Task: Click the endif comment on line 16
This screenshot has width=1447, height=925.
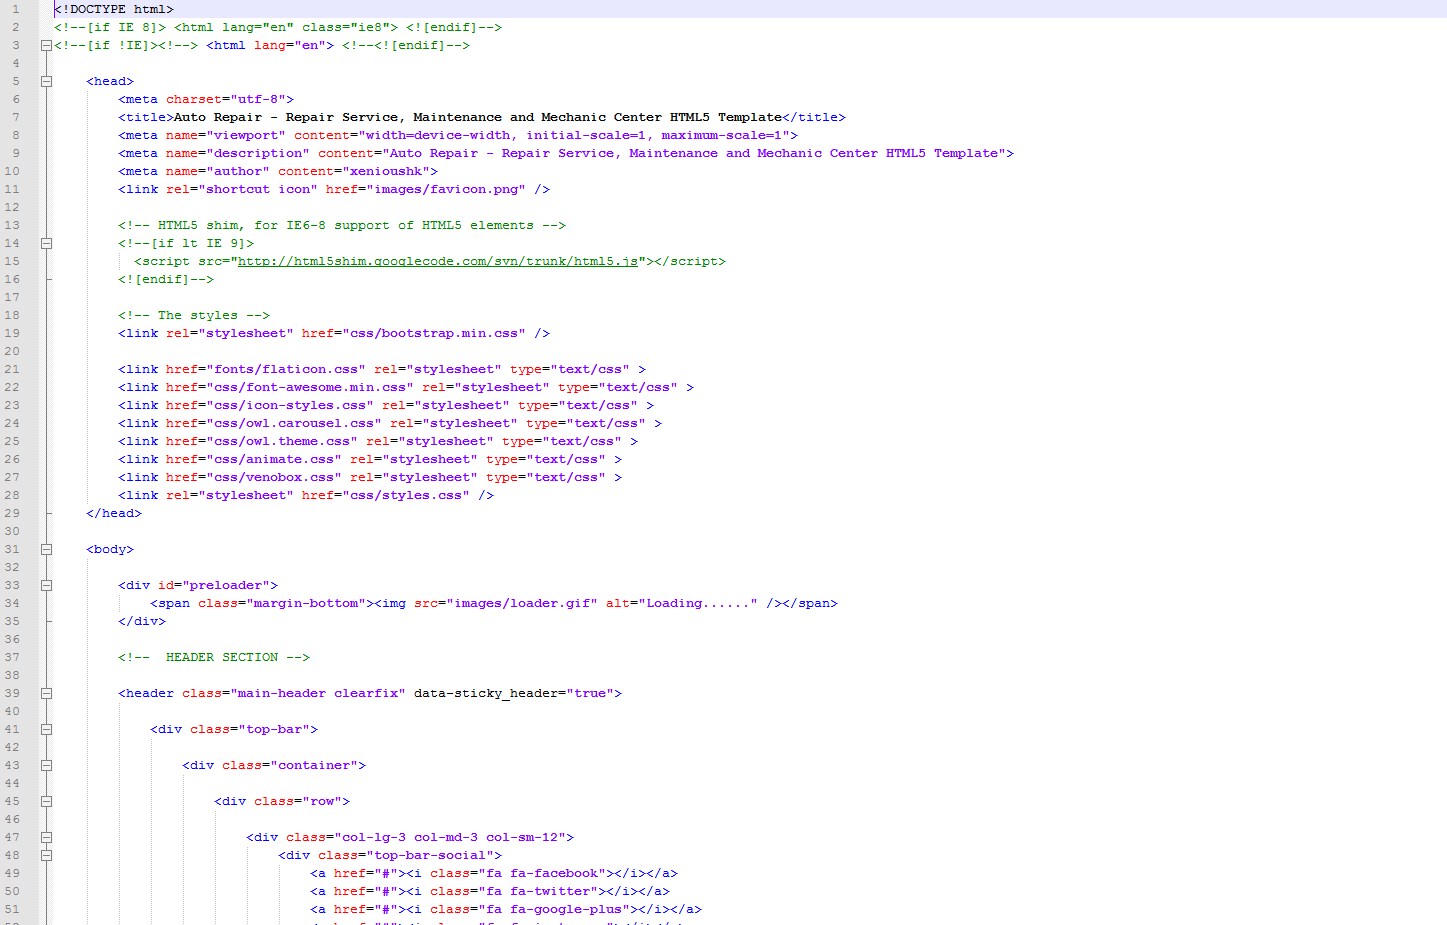Action: (x=166, y=279)
